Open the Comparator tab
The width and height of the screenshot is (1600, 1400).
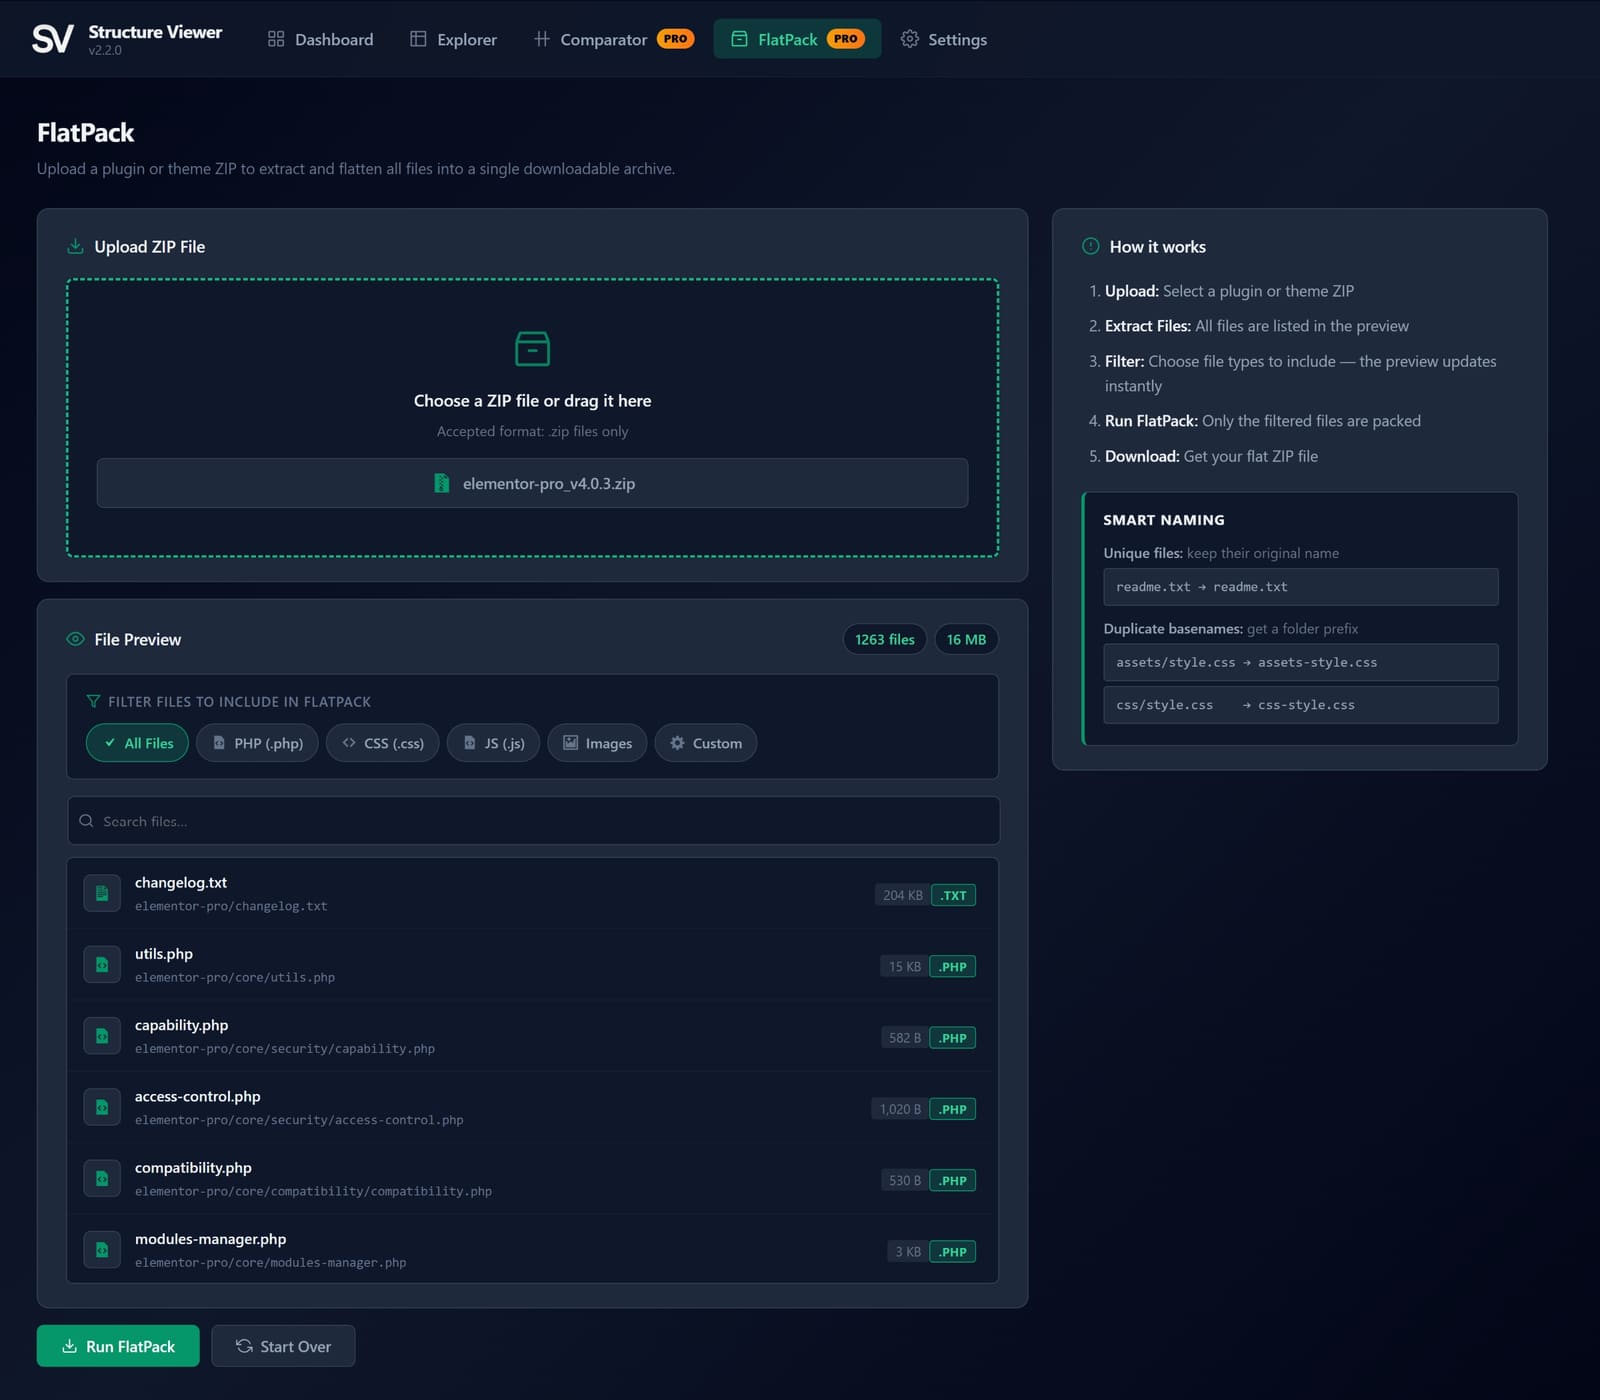[614, 39]
